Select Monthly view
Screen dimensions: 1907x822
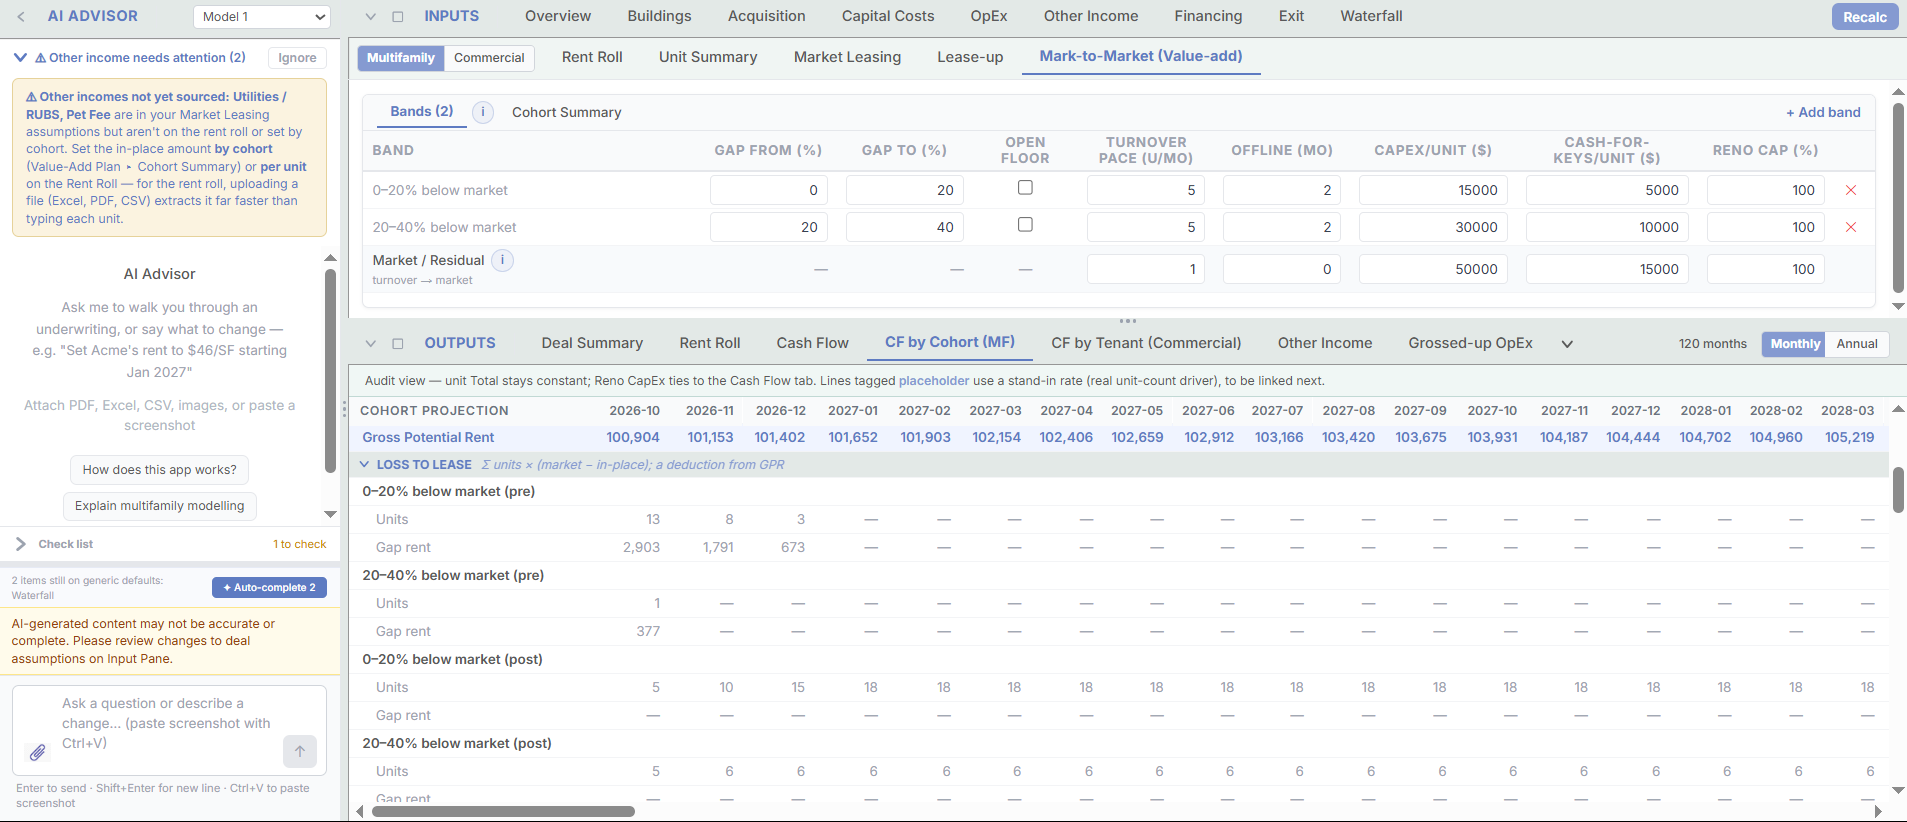tap(1795, 344)
